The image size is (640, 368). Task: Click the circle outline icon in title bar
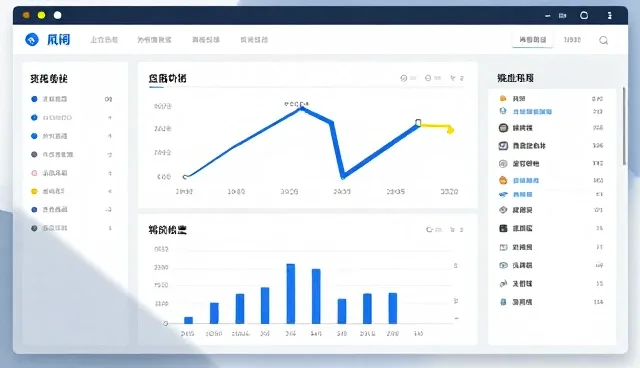(584, 16)
